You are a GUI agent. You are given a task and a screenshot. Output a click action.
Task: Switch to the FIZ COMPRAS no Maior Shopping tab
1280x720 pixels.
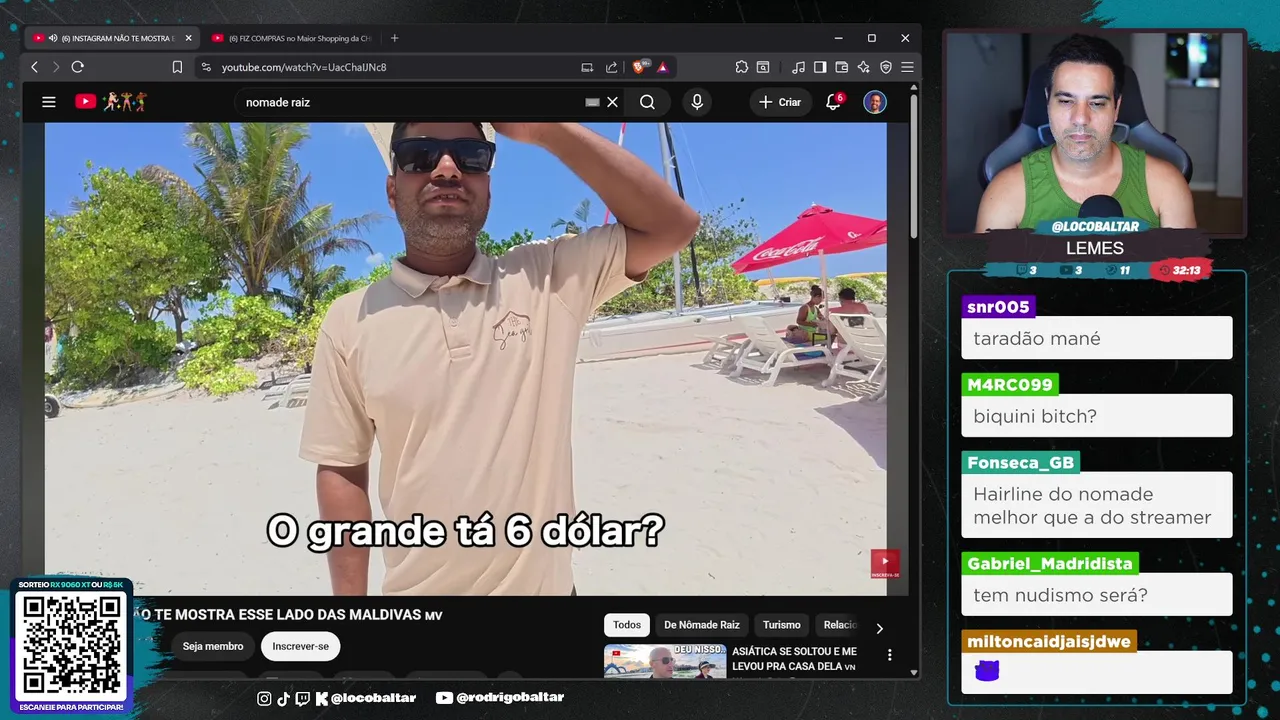(300, 38)
